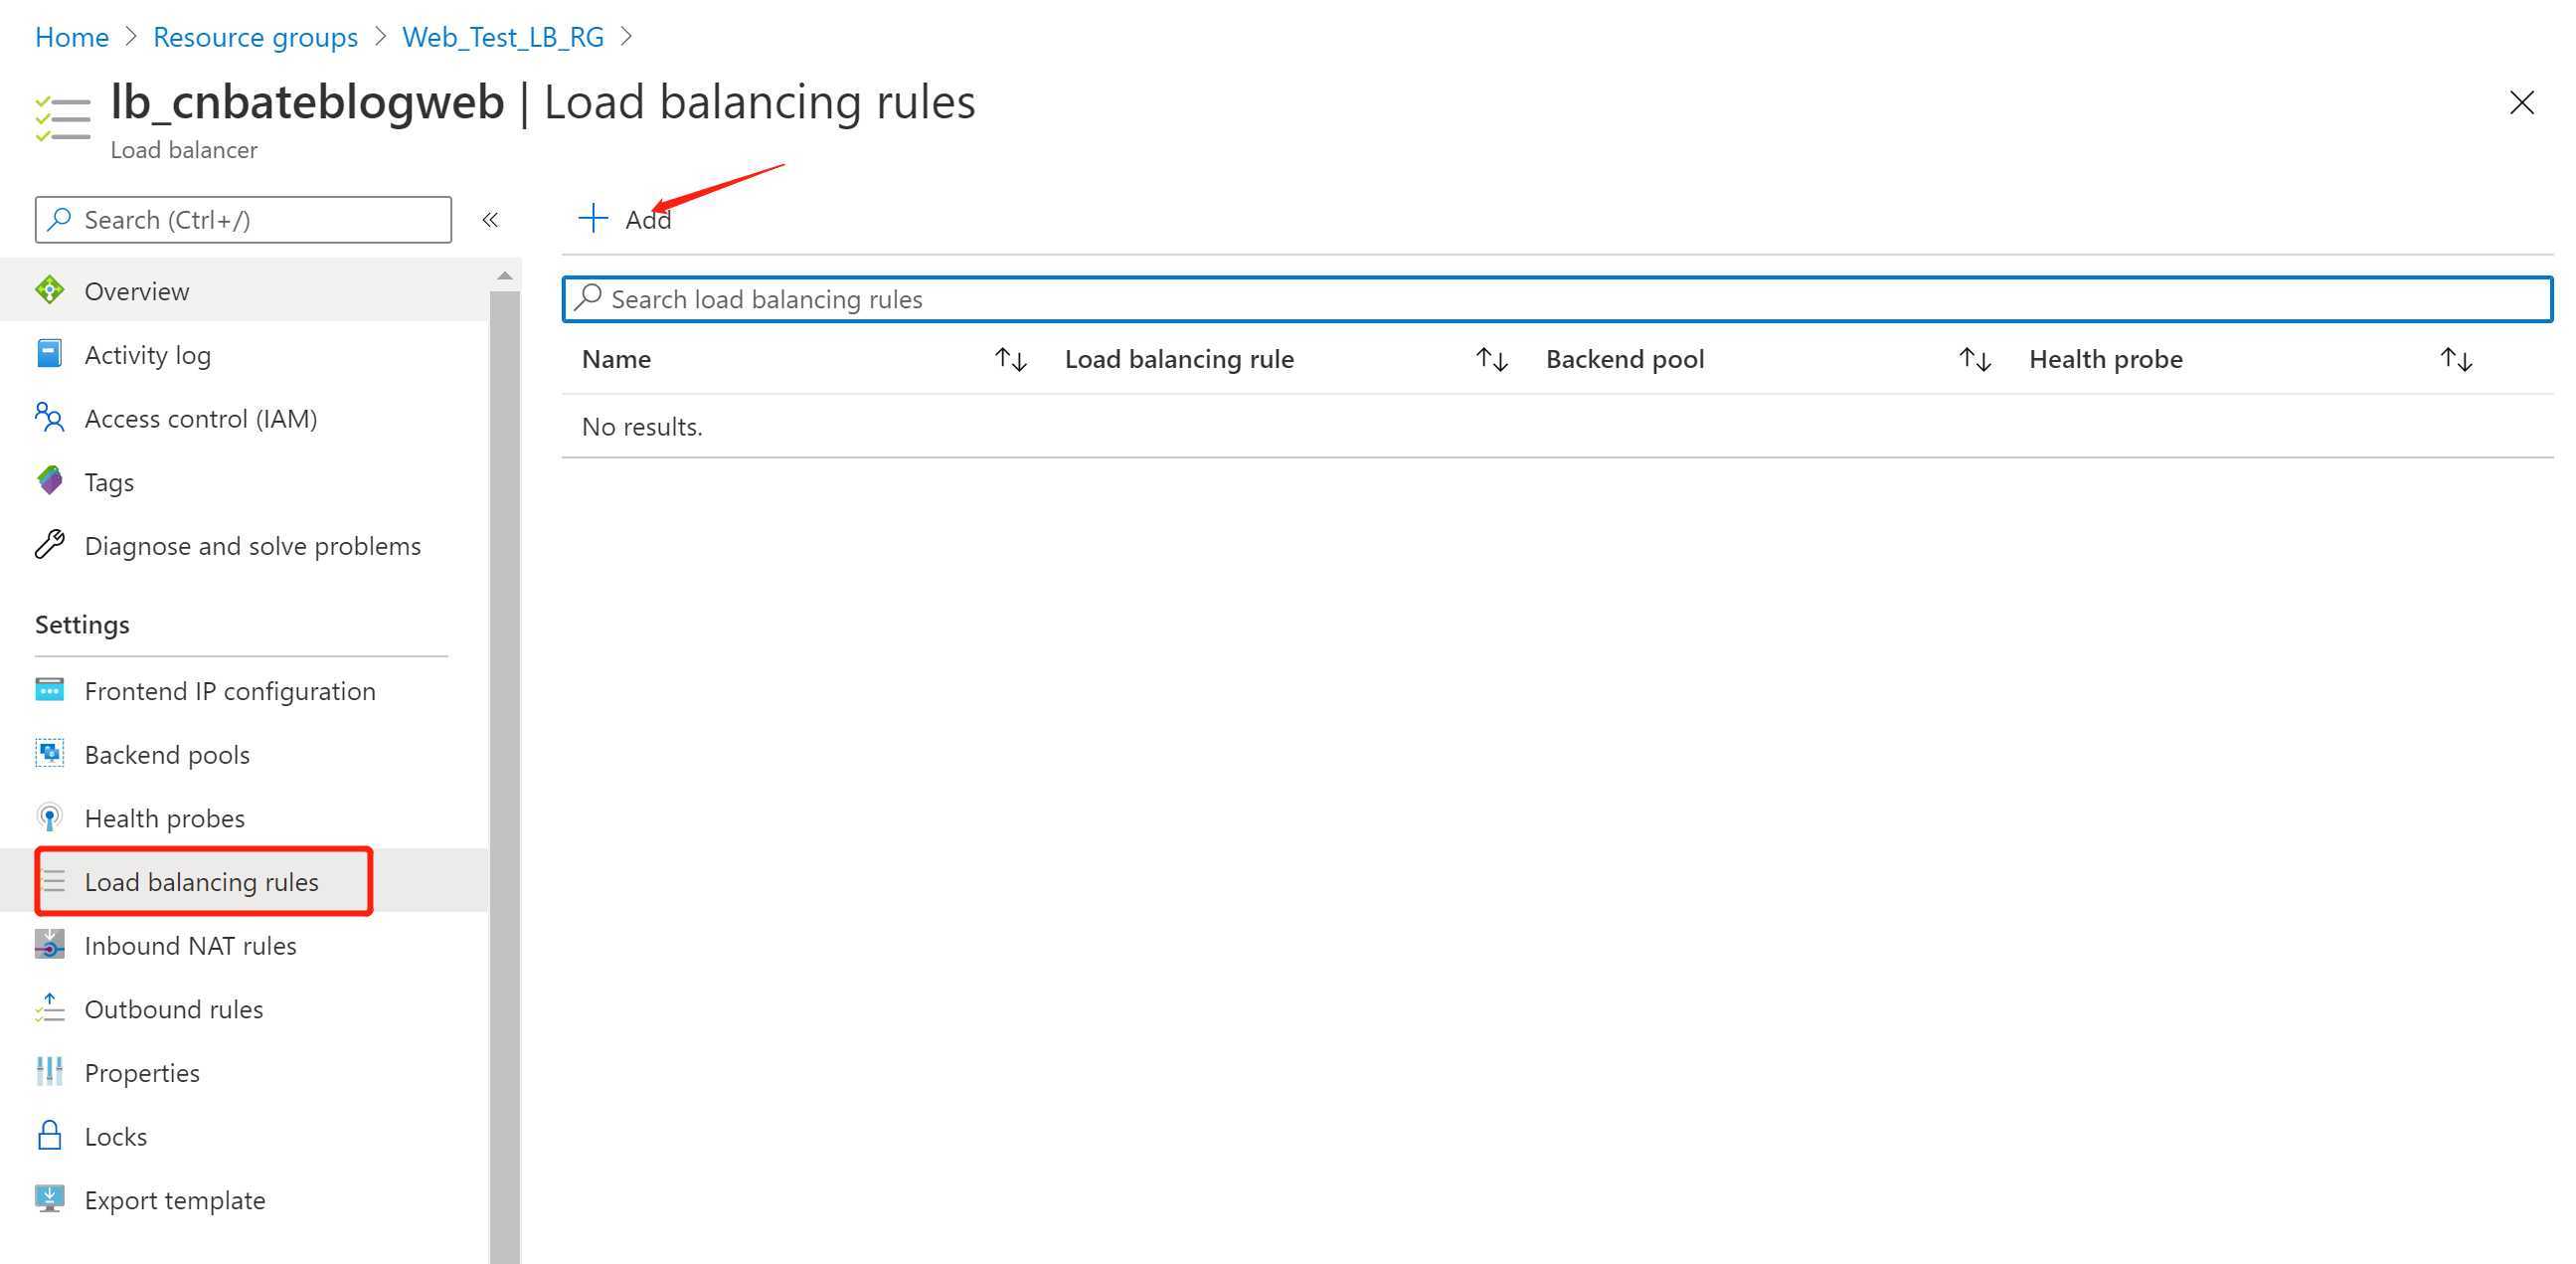Click the Backend pool column header
Image resolution: width=2576 pixels, height=1264 pixels.
(1625, 359)
